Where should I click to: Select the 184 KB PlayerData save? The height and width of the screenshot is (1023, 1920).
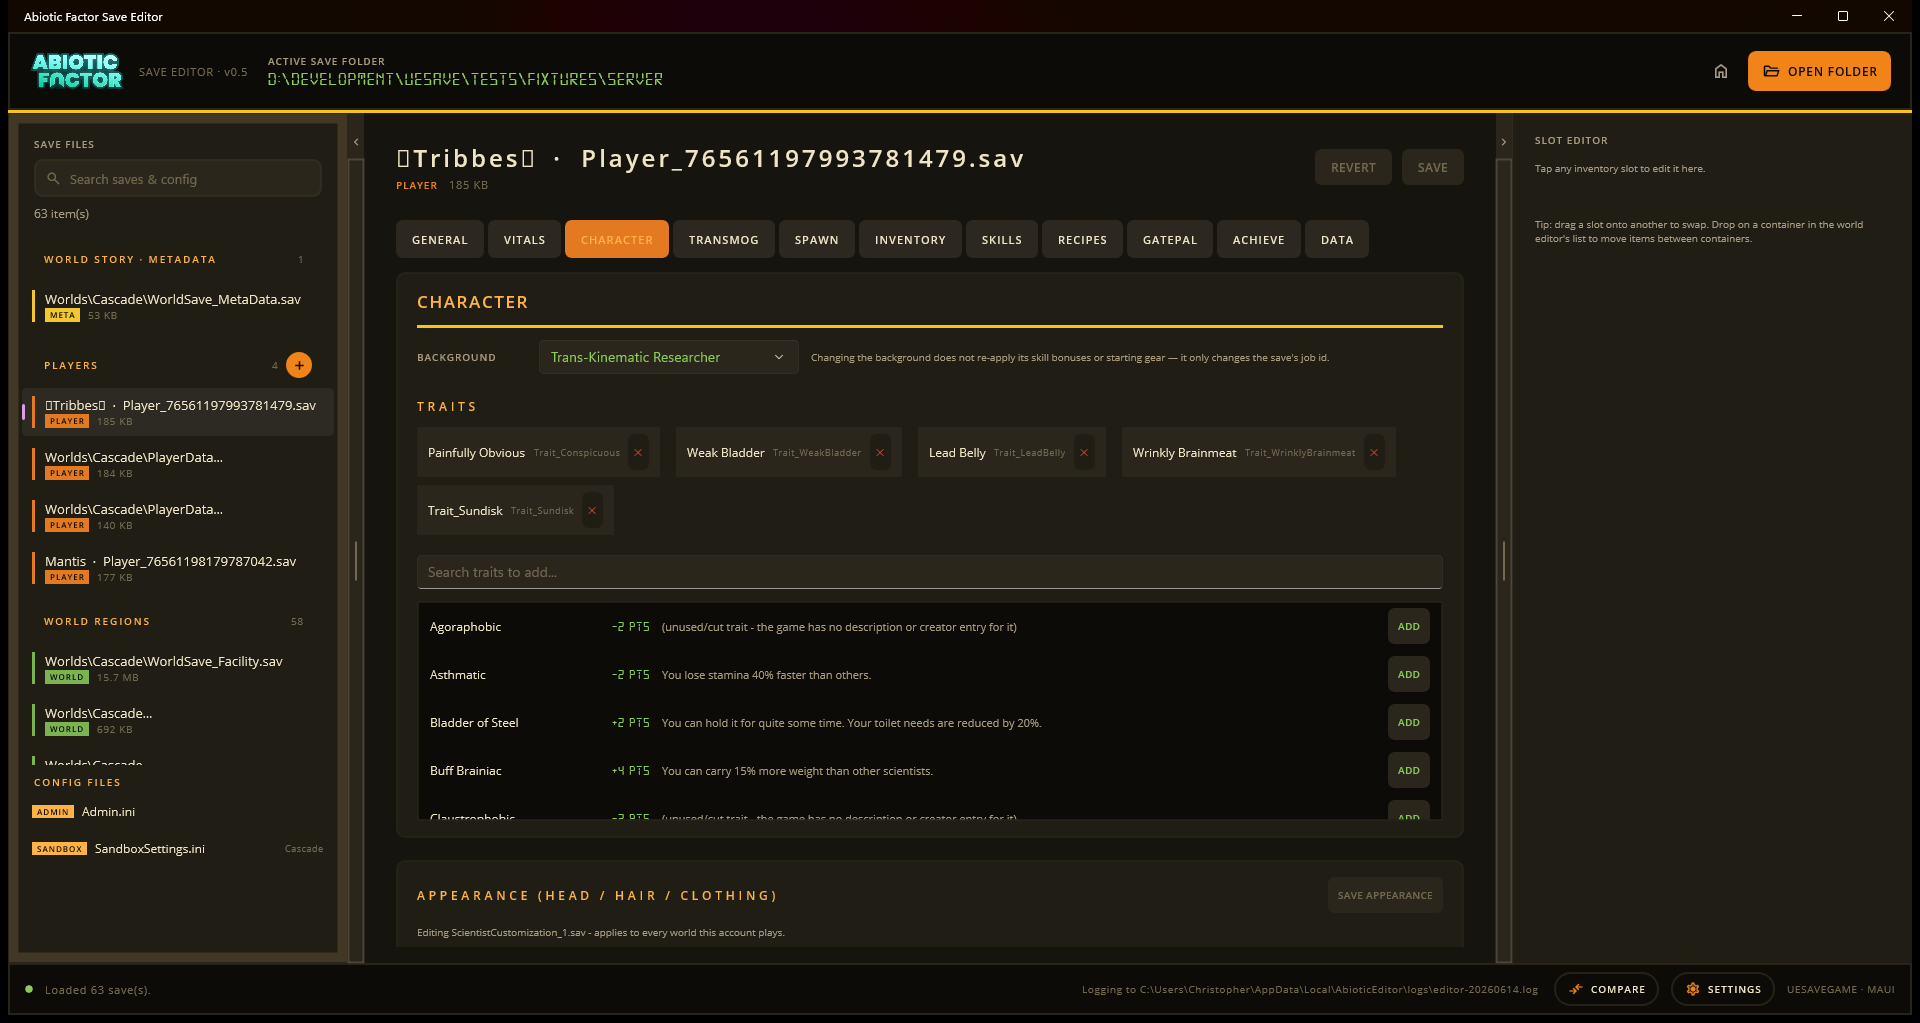pos(178,464)
